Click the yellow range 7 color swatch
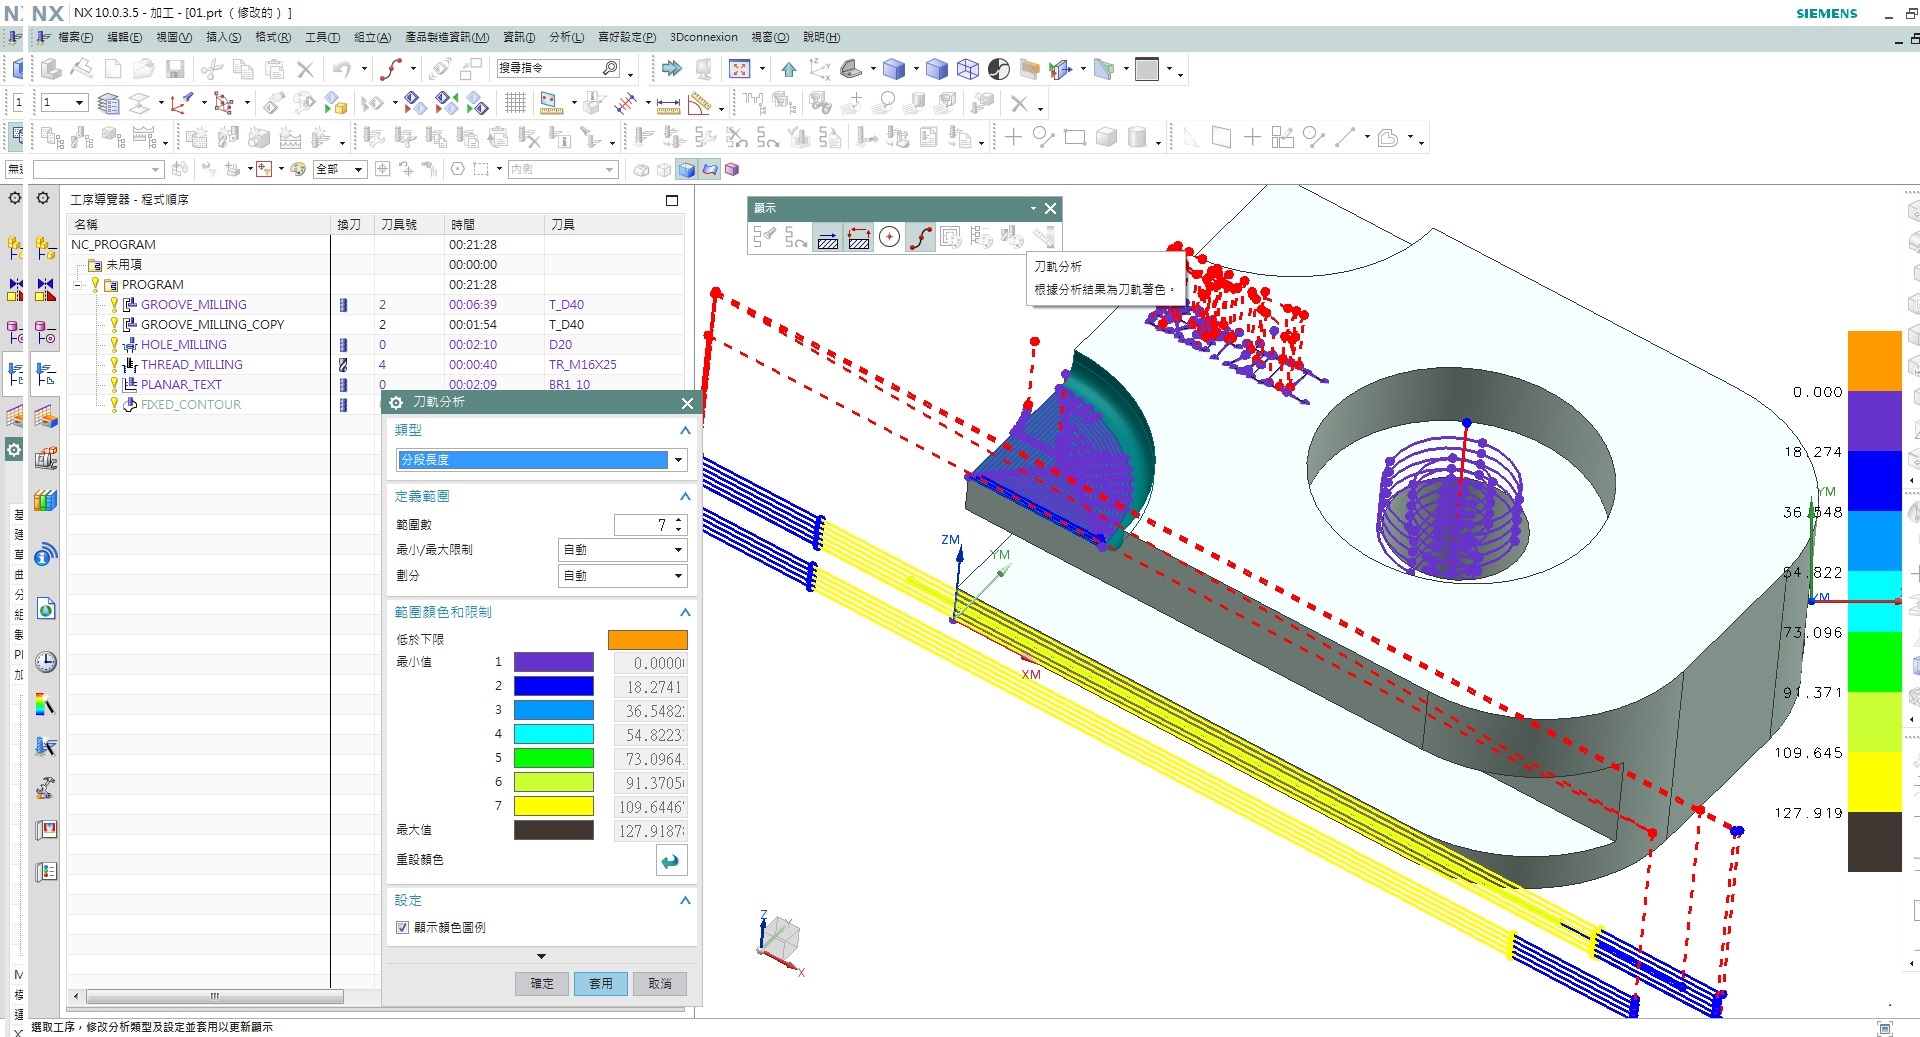This screenshot has height=1037, width=1920. 554,806
